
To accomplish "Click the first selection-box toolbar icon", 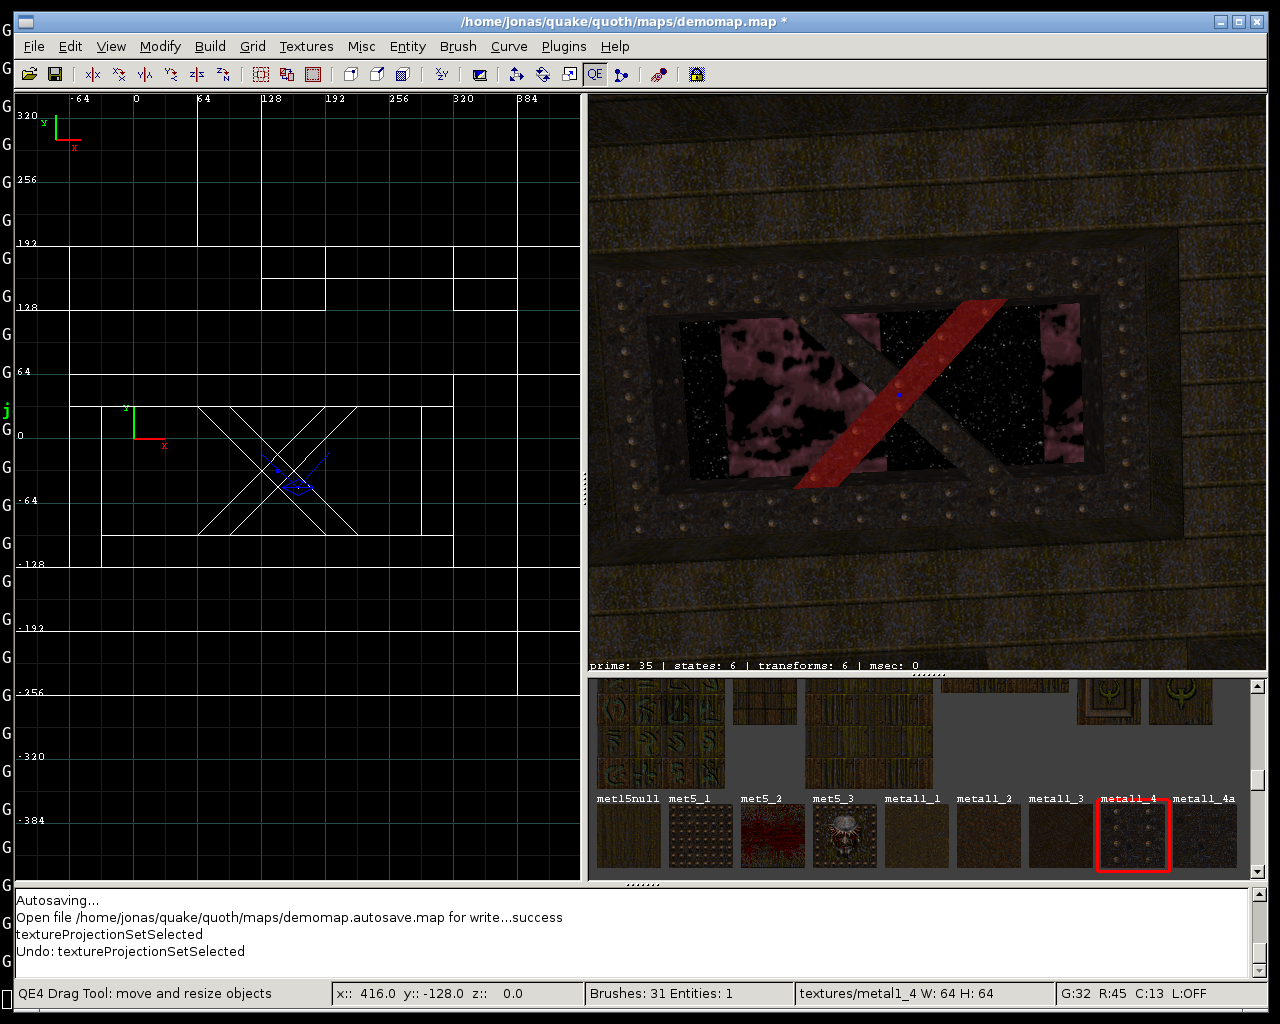I will tap(261, 75).
